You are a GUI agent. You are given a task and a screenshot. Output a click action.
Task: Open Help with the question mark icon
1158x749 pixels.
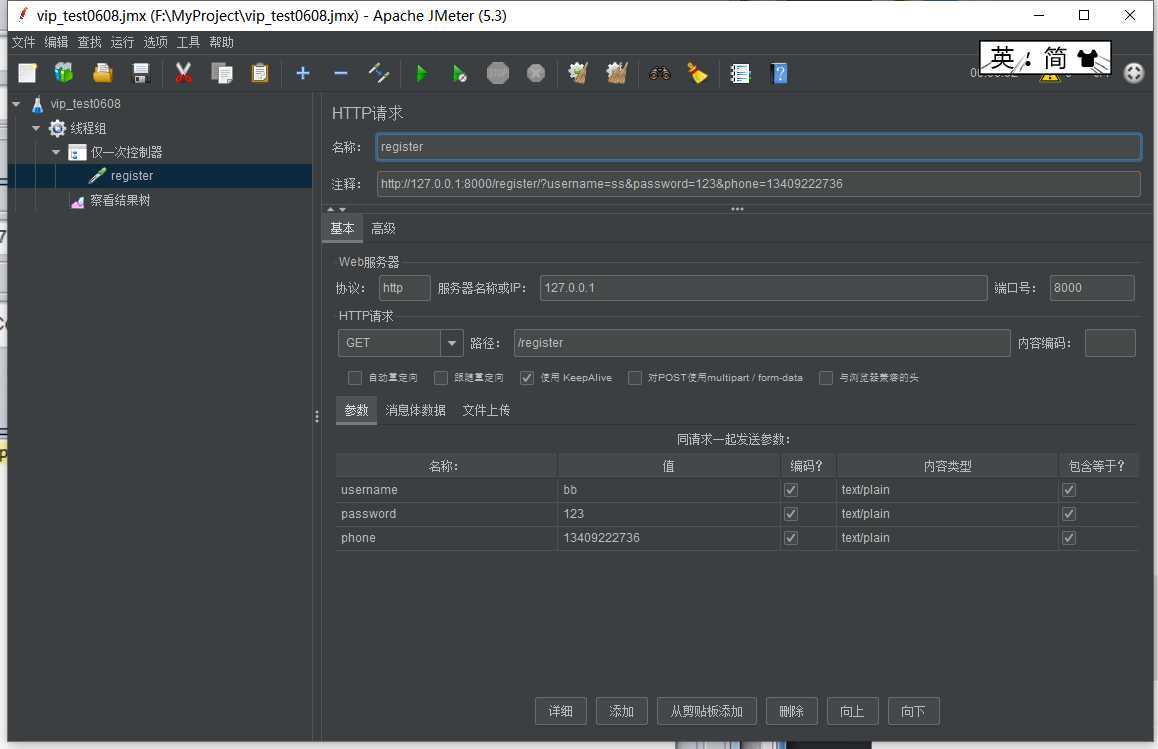point(779,73)
